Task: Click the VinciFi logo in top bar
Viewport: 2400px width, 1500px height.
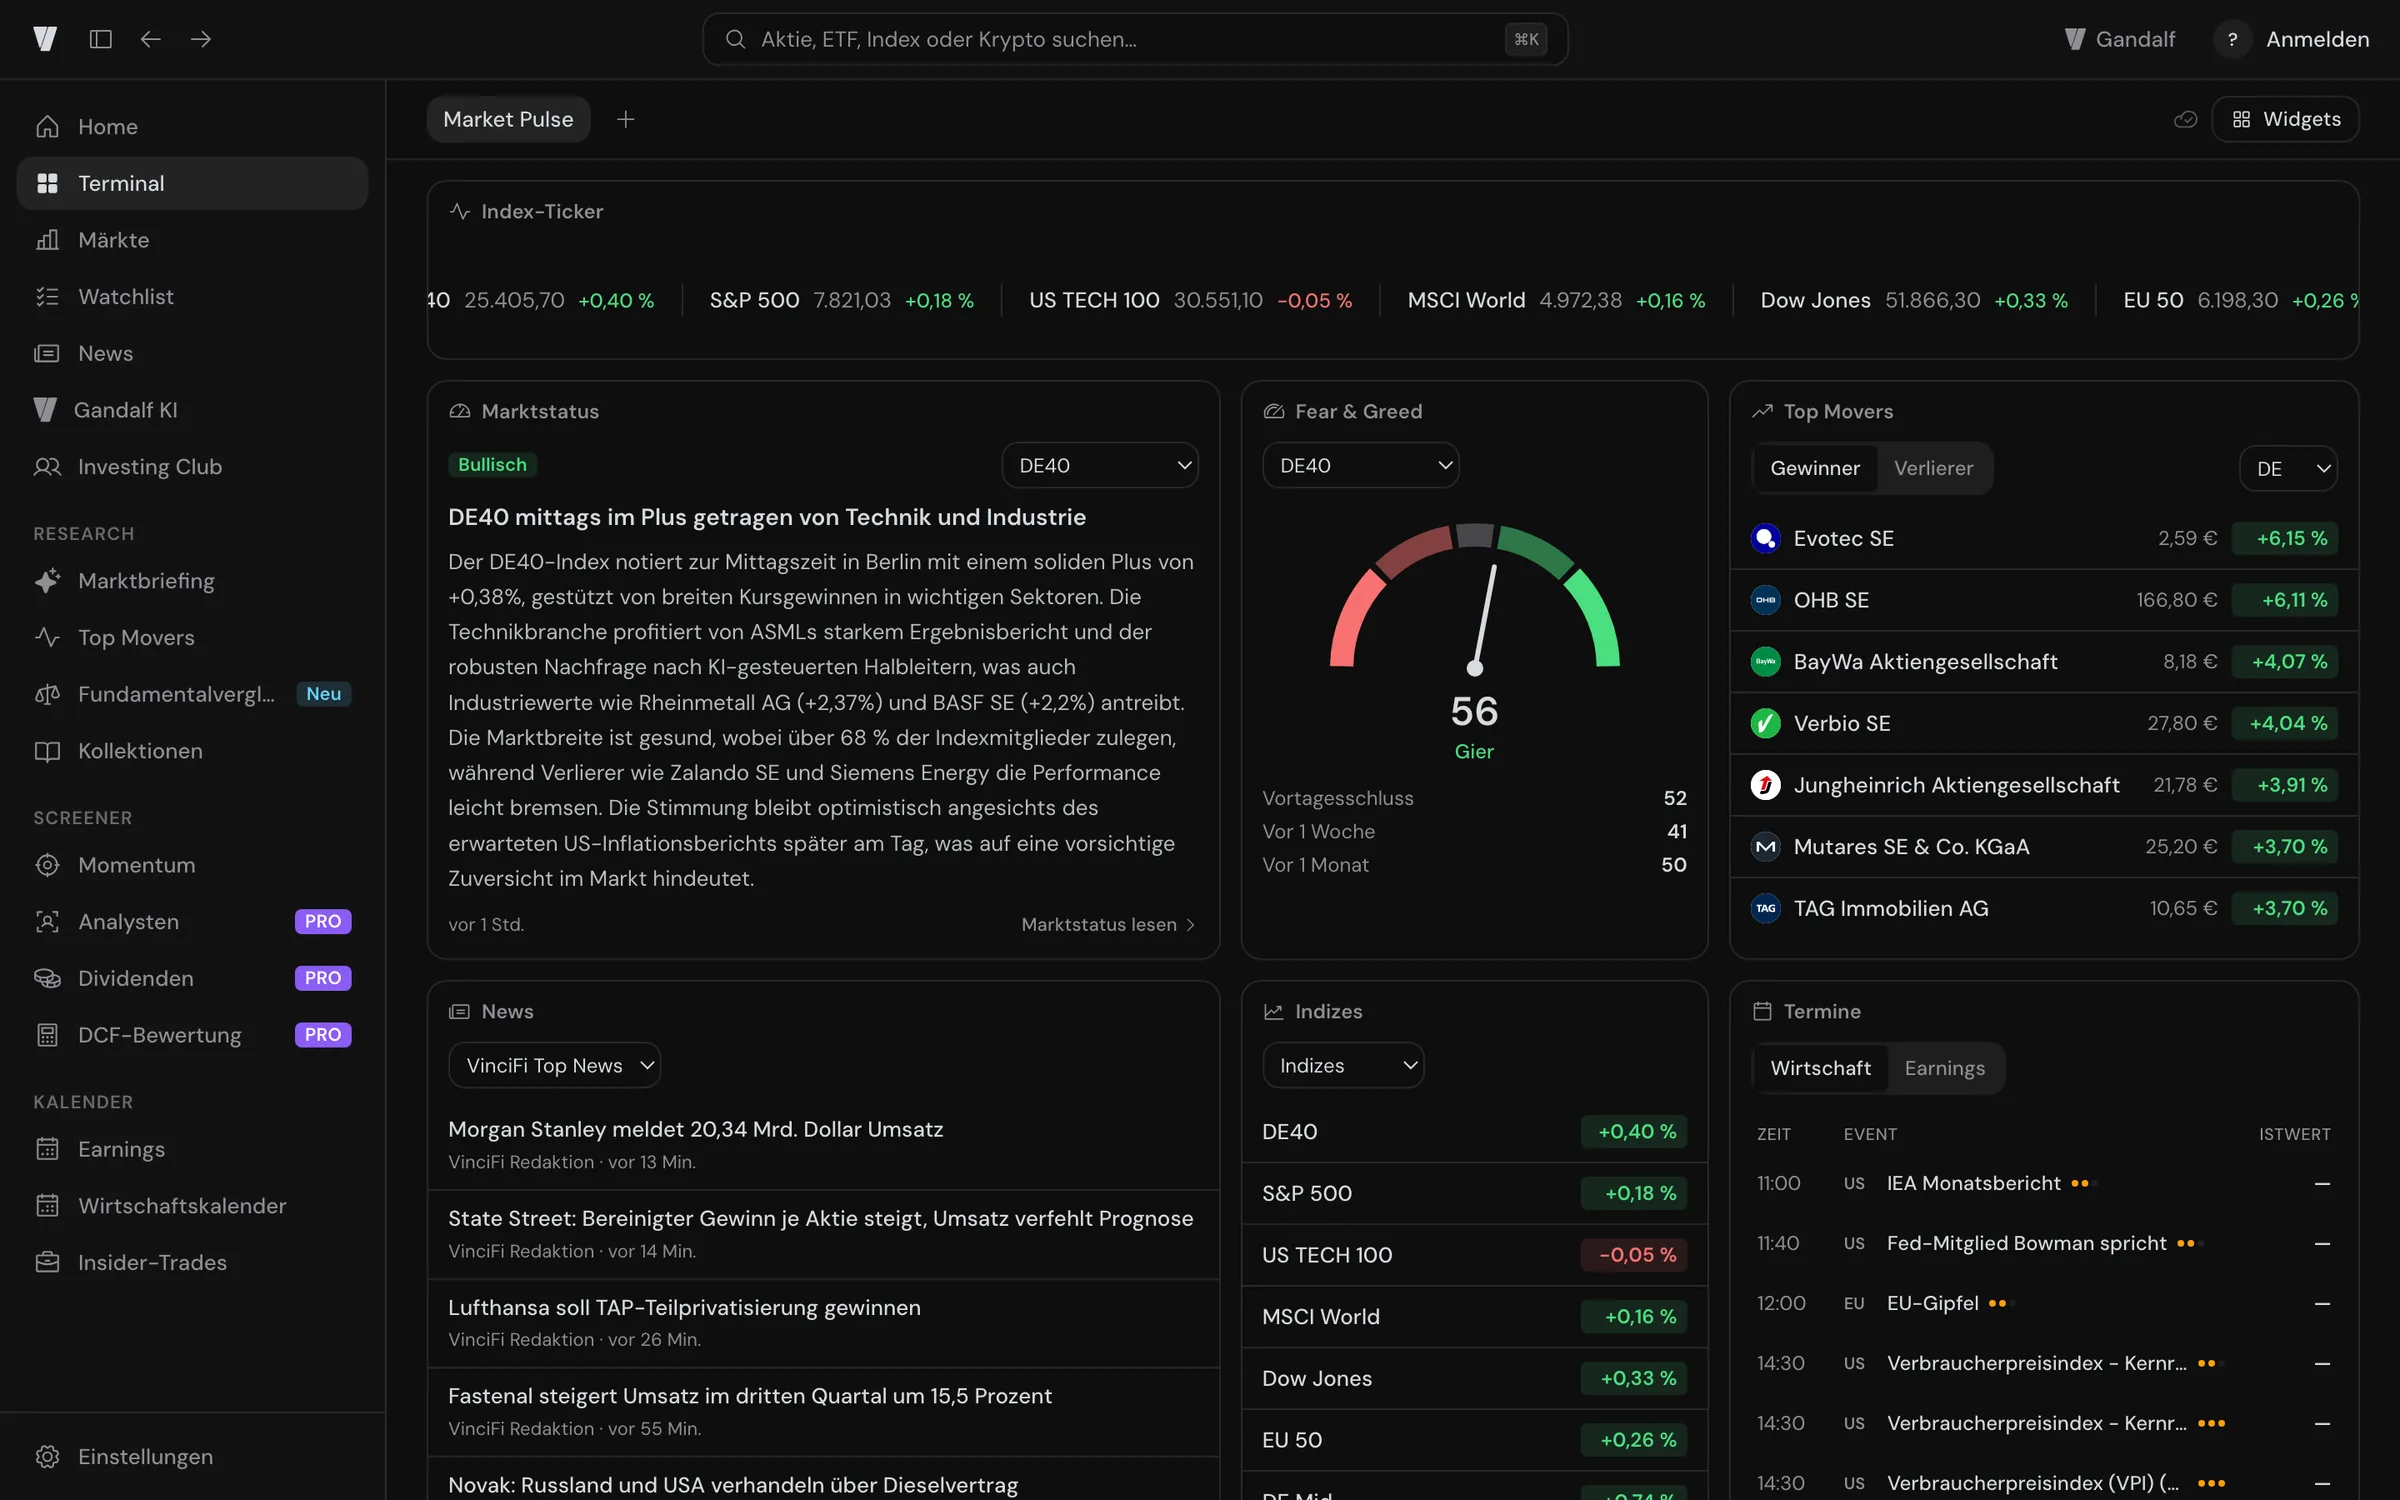Action: tap(45, 39)
